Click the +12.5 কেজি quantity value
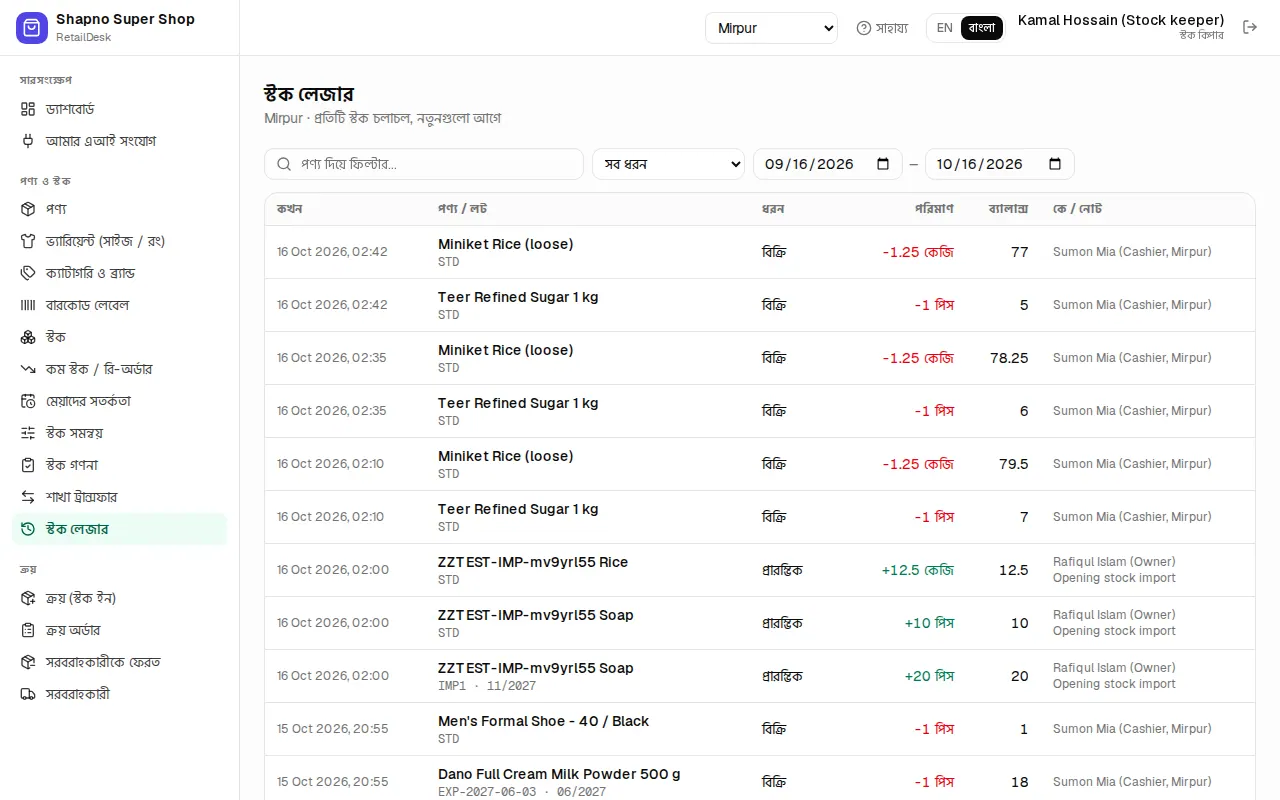Image resolution: width=1280 pixels, height=800 pixels. pyautogui.click(x=918, y=570)
